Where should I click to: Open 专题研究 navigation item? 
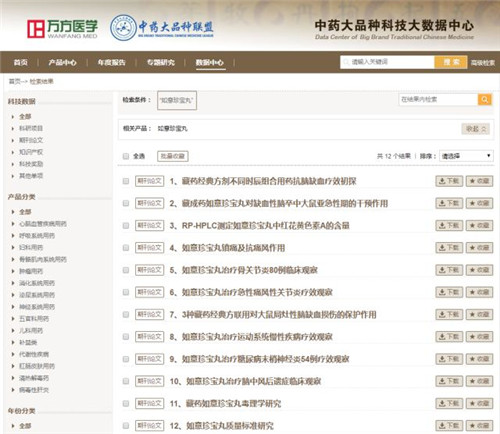click(161, 62)
